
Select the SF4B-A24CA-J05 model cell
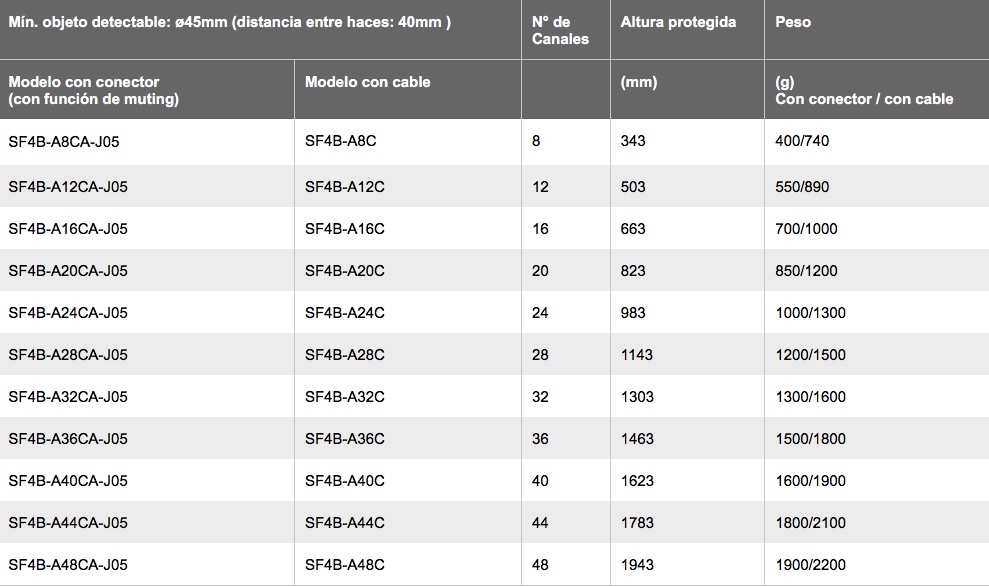coord(68,312)
